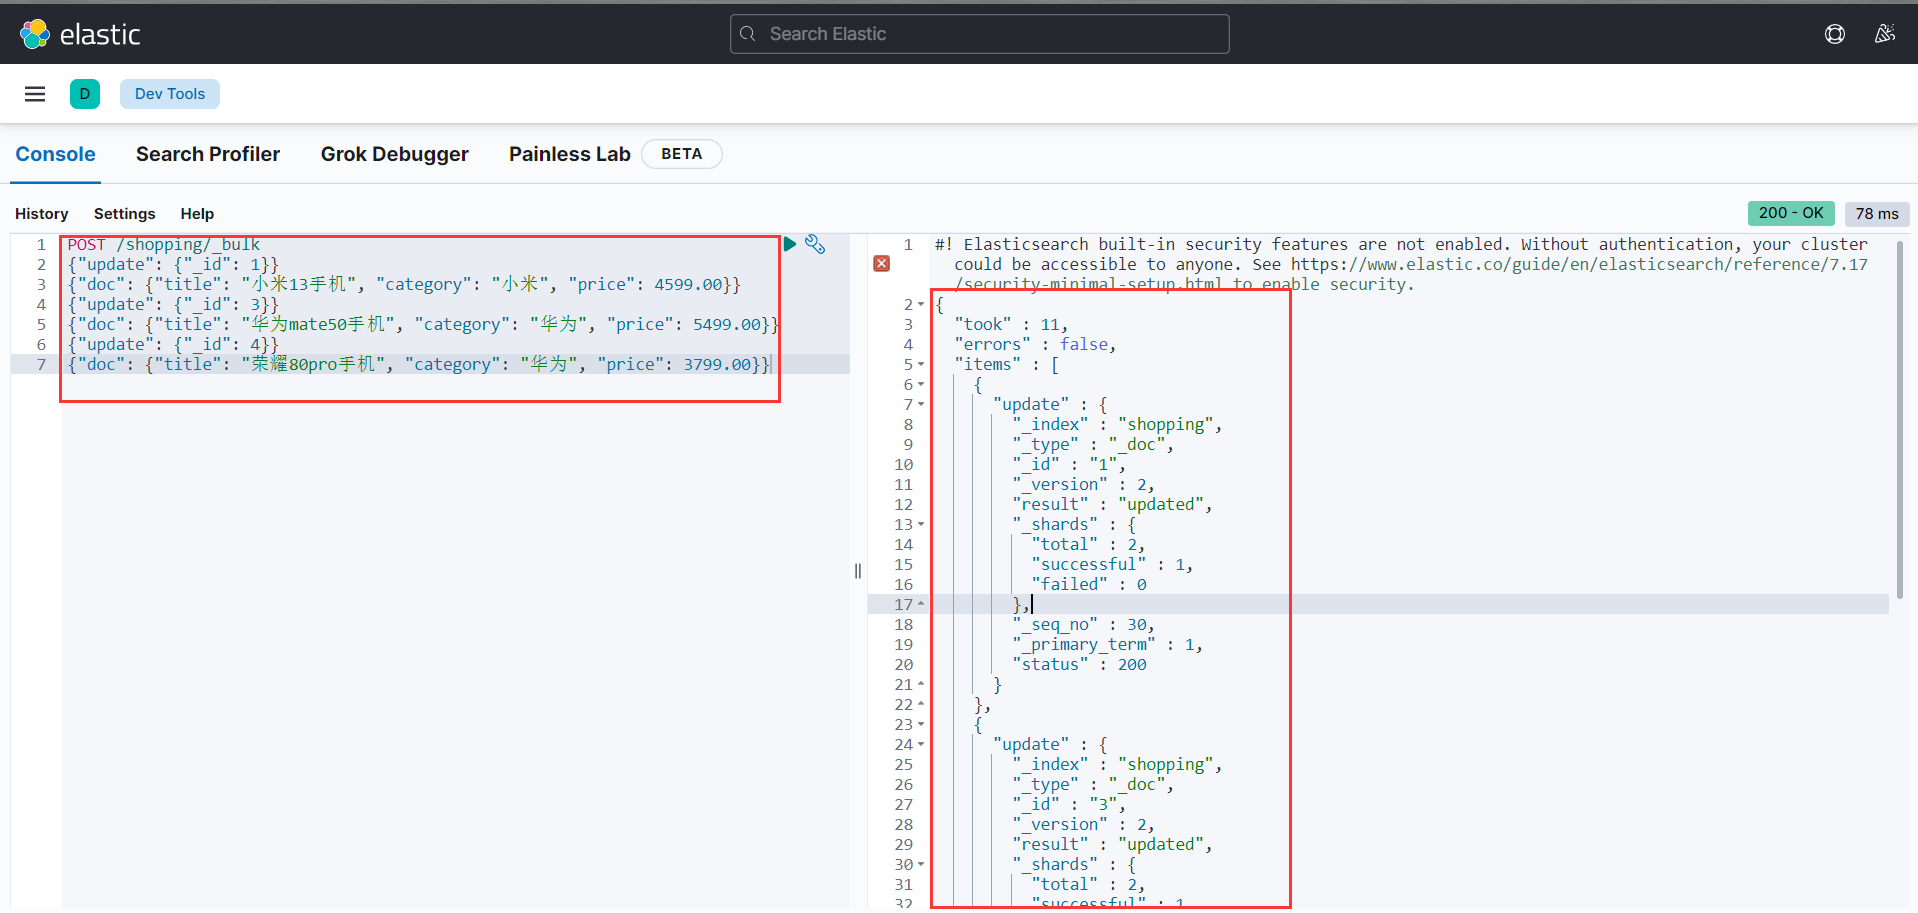The height and width of the screenshot is (913, 1918).
Task: Click the editor/output pane divider handle
Action: (858, 571)
